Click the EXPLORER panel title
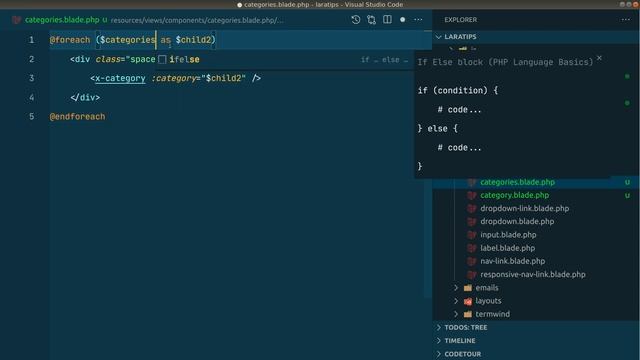Viewport: 640px width, 360px height. pyautogui.click(x=460, y=20)
